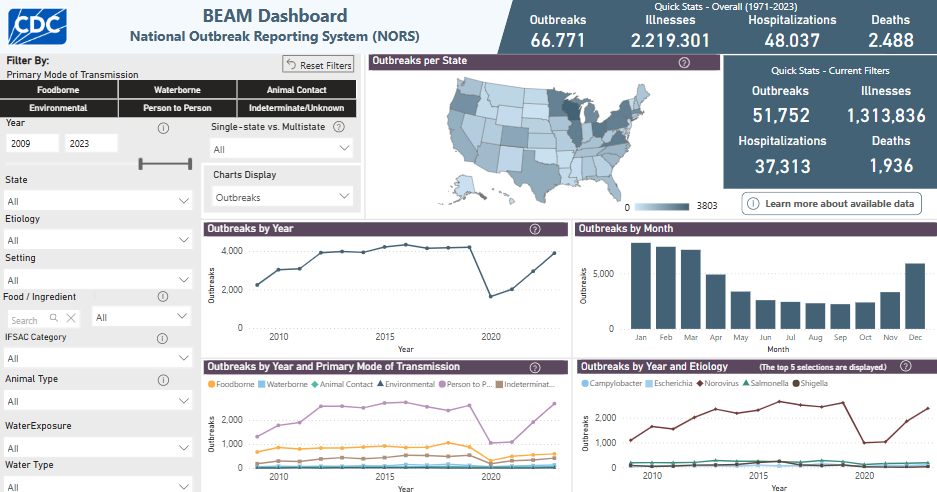Click Escherichia legend marker
The image size is (937, 492).
pyautogui.click(x=650, y=383)
